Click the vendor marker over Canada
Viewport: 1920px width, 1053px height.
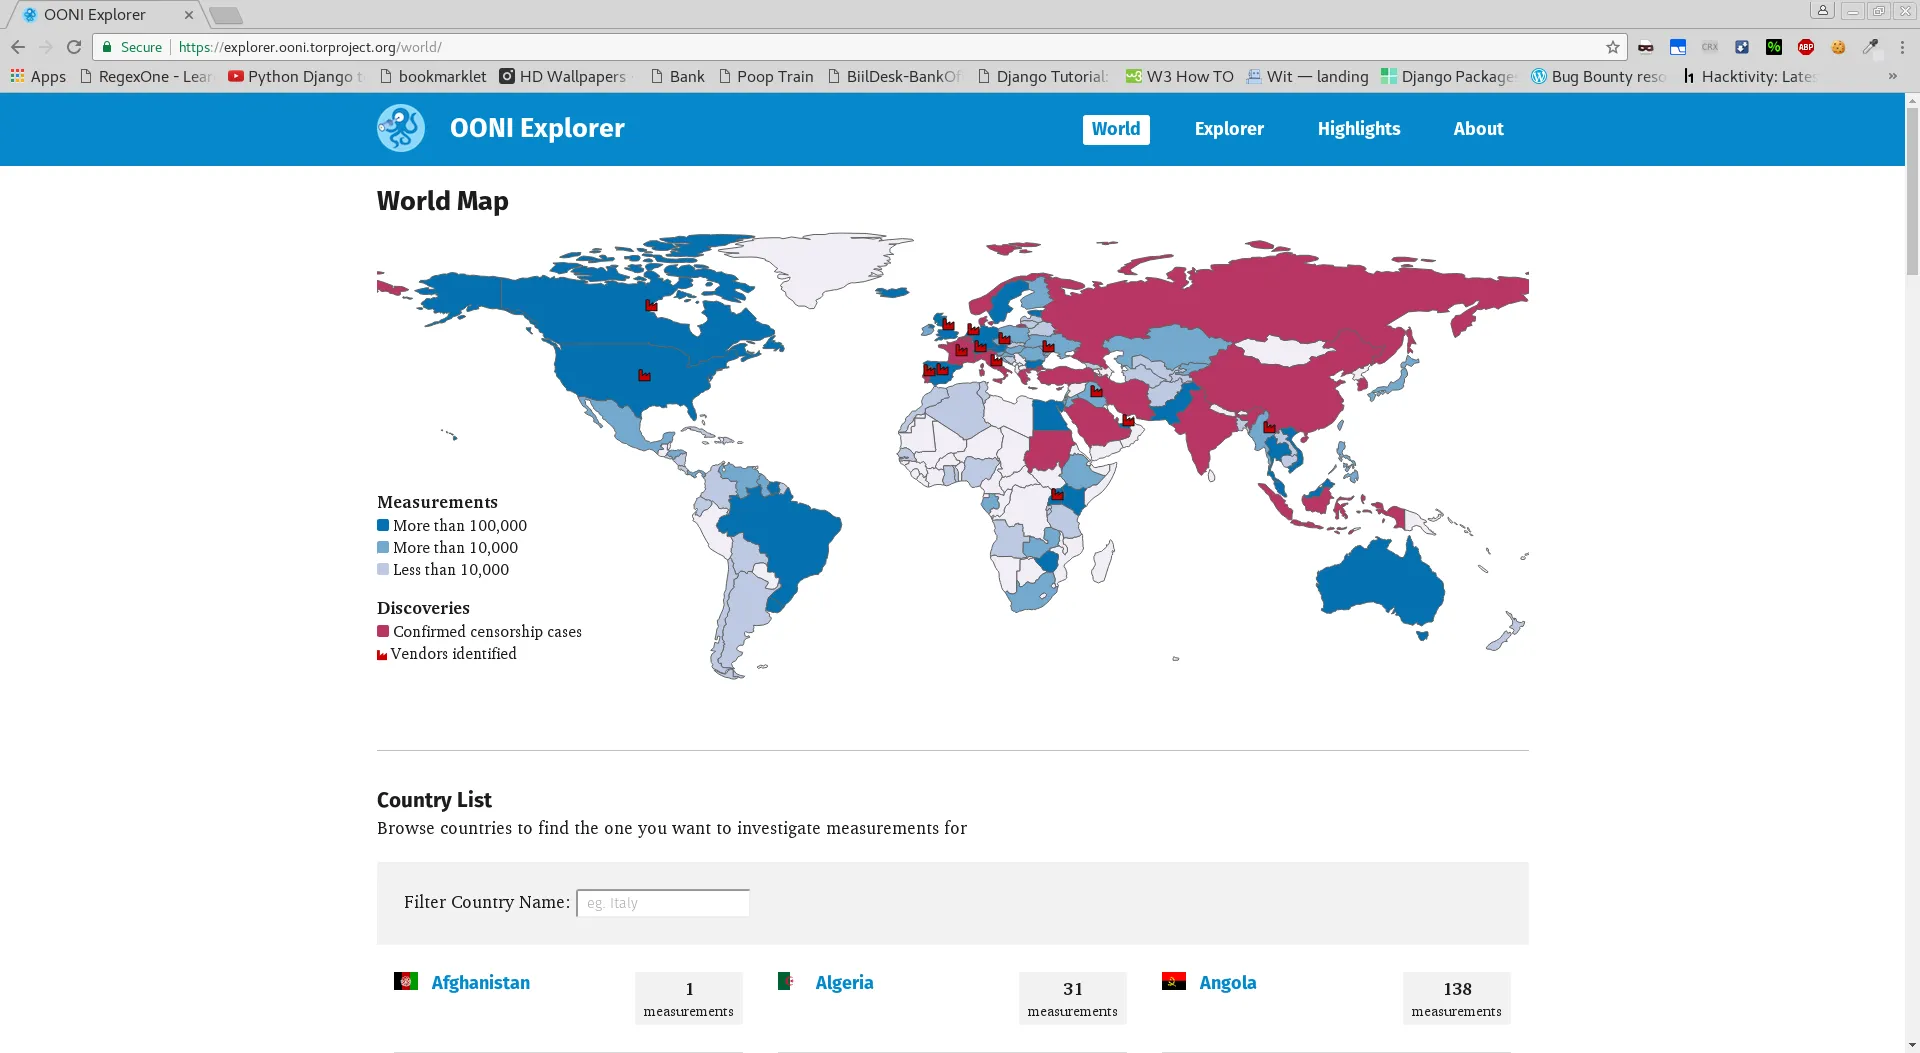(x=651, y=306)
